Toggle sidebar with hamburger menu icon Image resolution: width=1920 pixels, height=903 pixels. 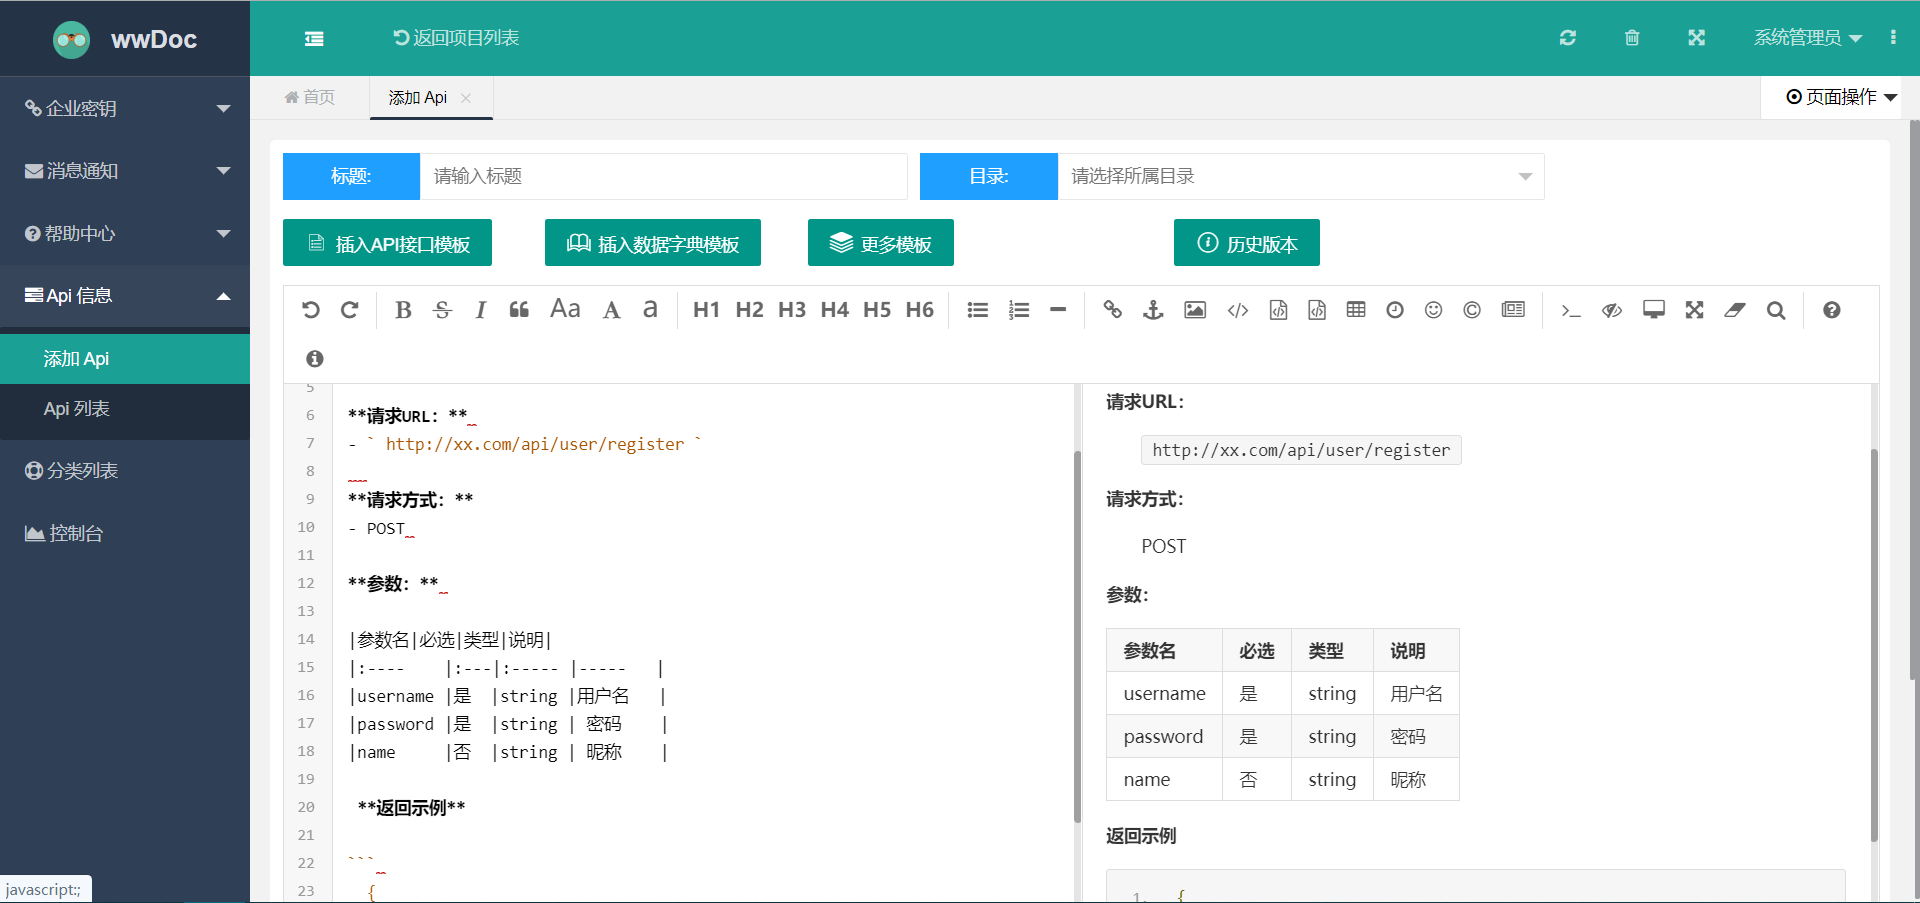314,38
